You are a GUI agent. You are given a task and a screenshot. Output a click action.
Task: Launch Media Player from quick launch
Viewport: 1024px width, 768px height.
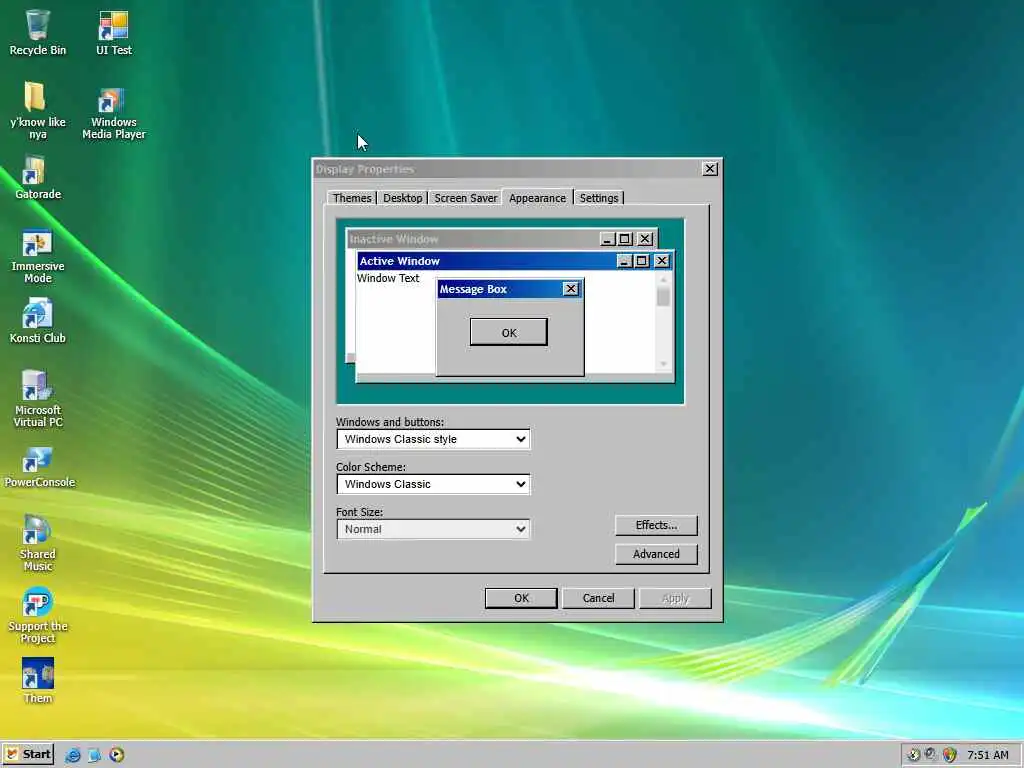[x=116, y=755]
